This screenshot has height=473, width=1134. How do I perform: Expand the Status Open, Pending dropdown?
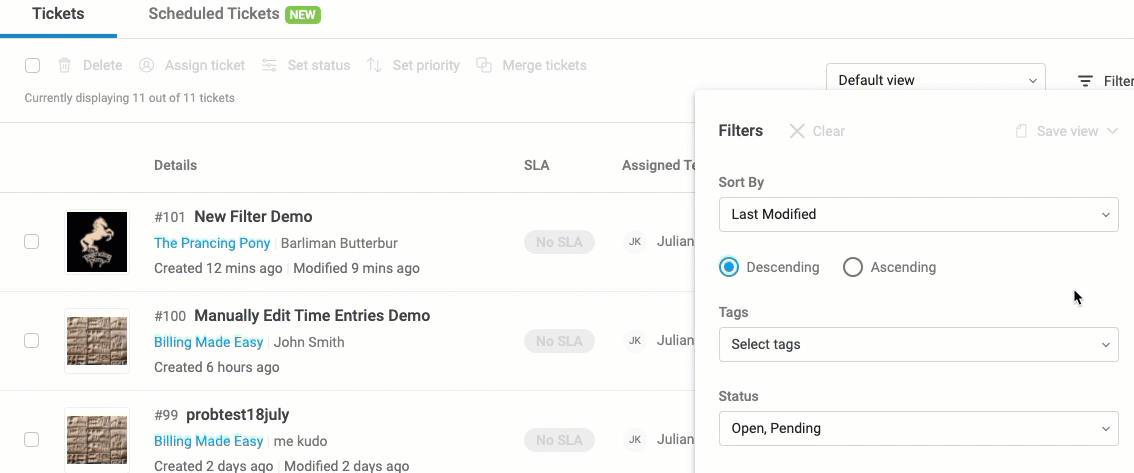tap(918, 428)
